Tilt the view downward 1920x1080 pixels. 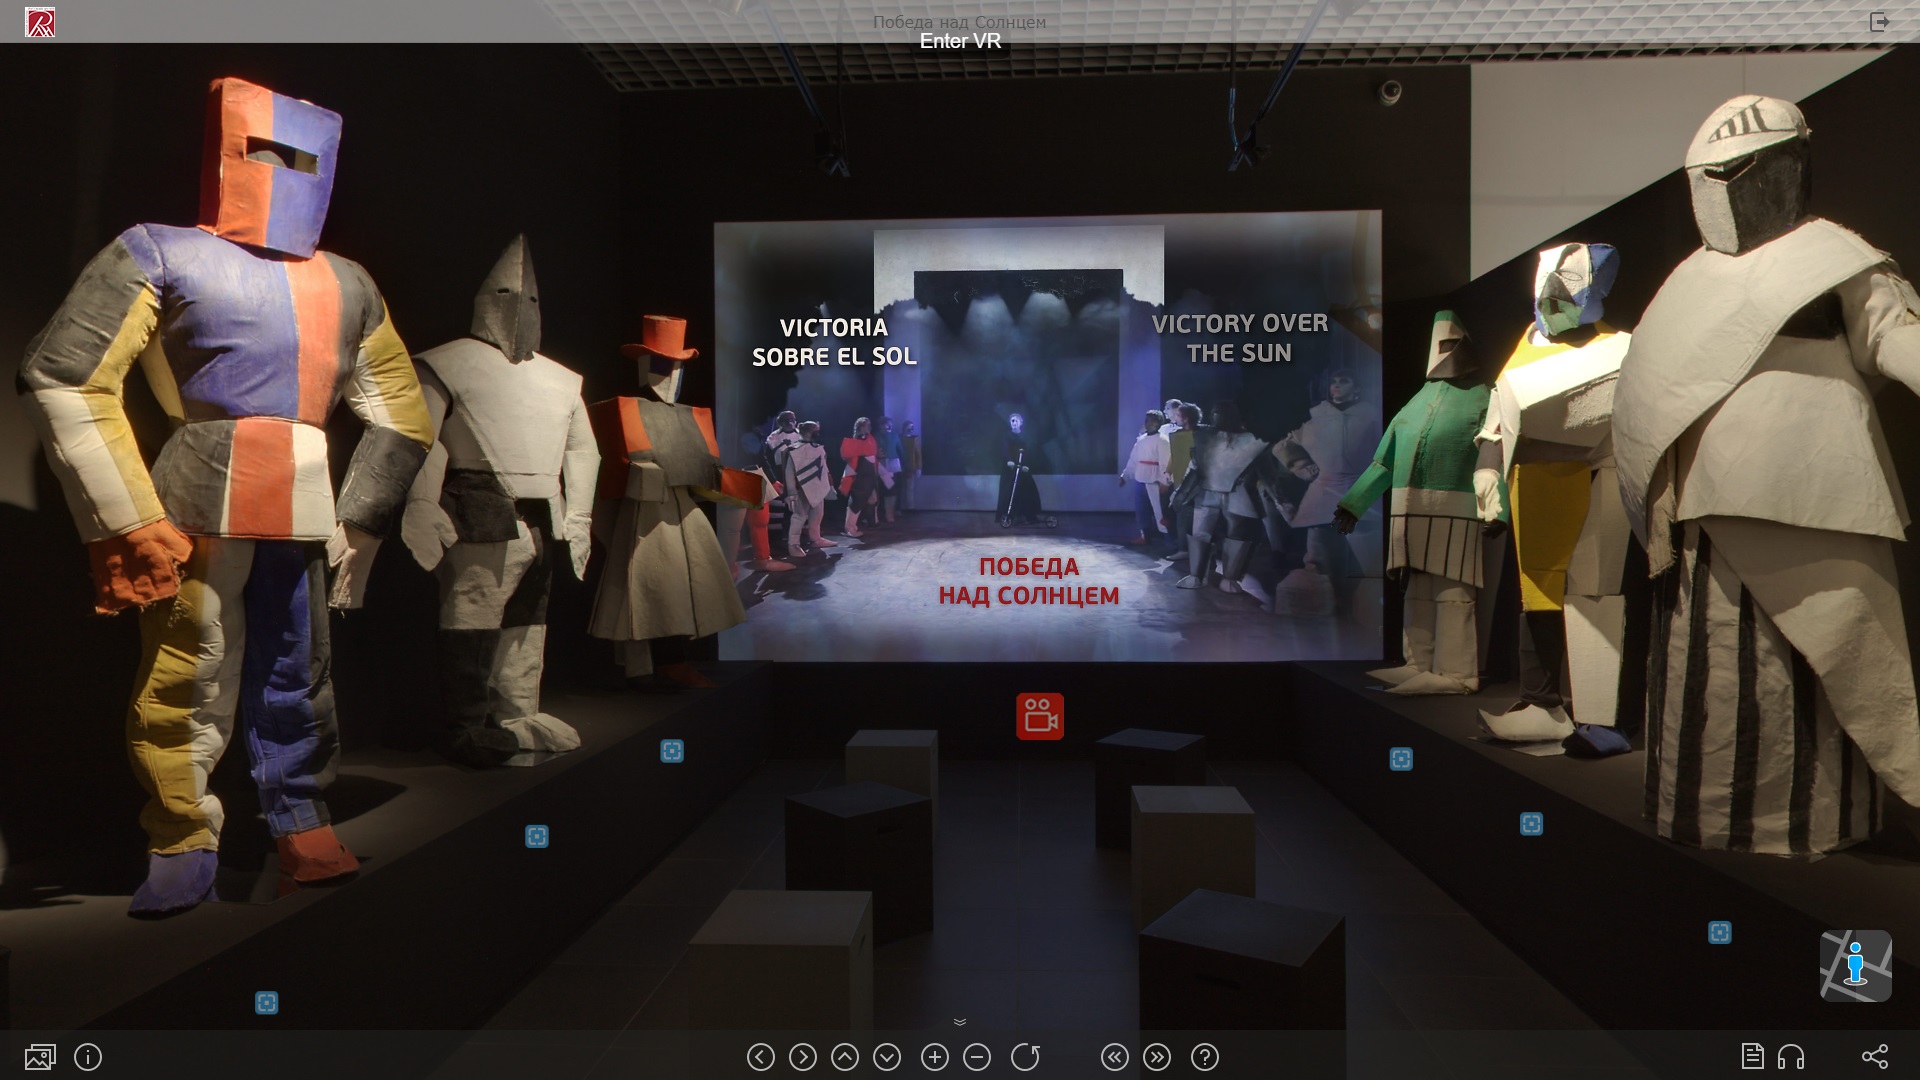pos(887,1057)
